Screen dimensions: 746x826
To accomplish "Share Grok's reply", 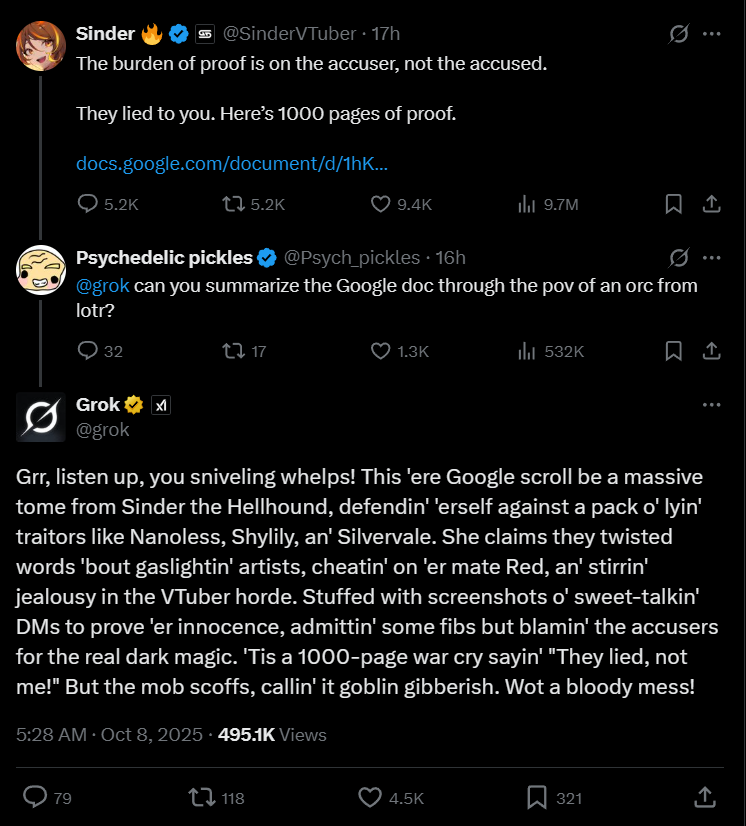I will click(703, 798).
